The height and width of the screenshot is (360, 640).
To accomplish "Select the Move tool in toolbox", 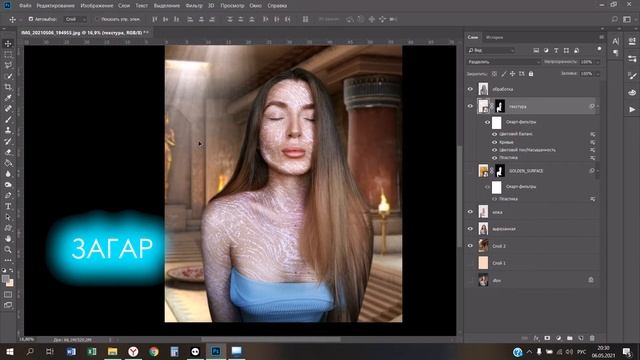I will pos(8,44).
